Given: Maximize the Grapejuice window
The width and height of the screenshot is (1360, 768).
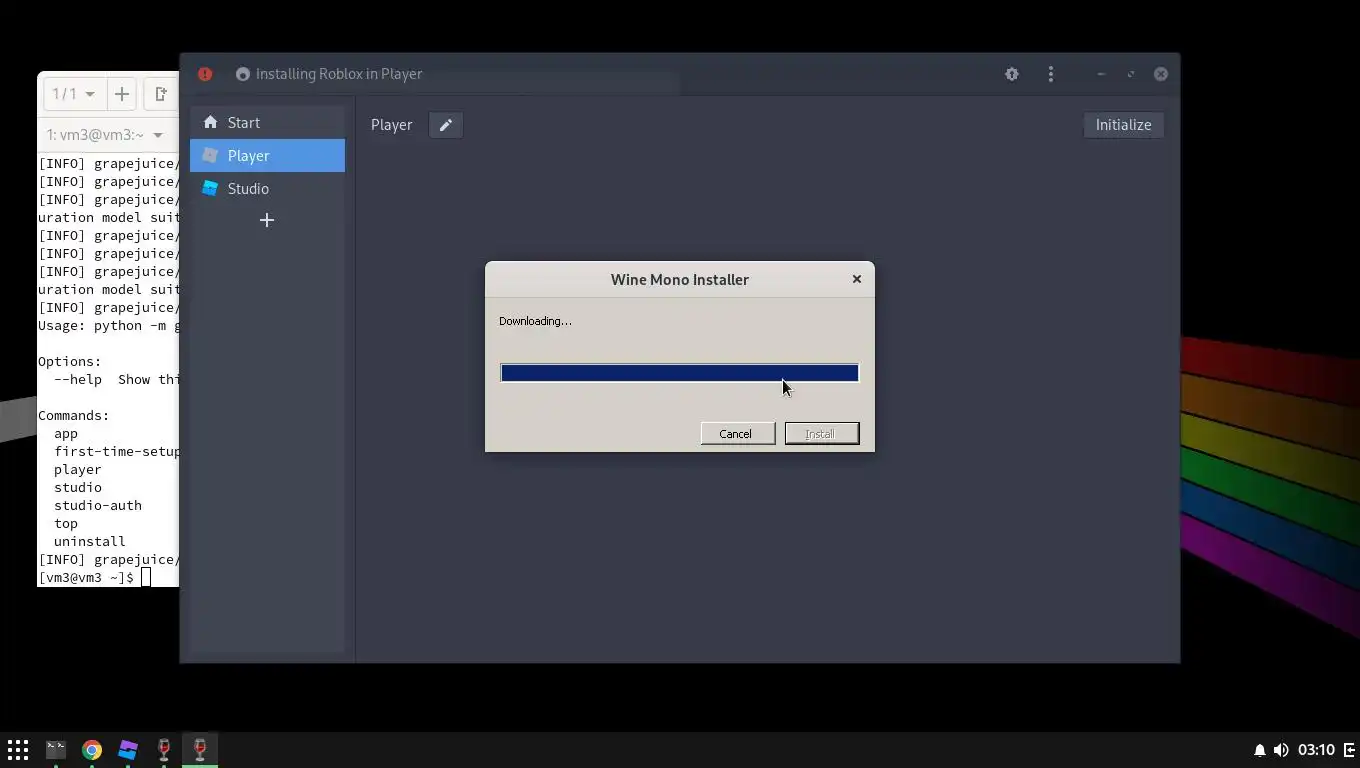Looking at the screenshot, I should 1131,74.
